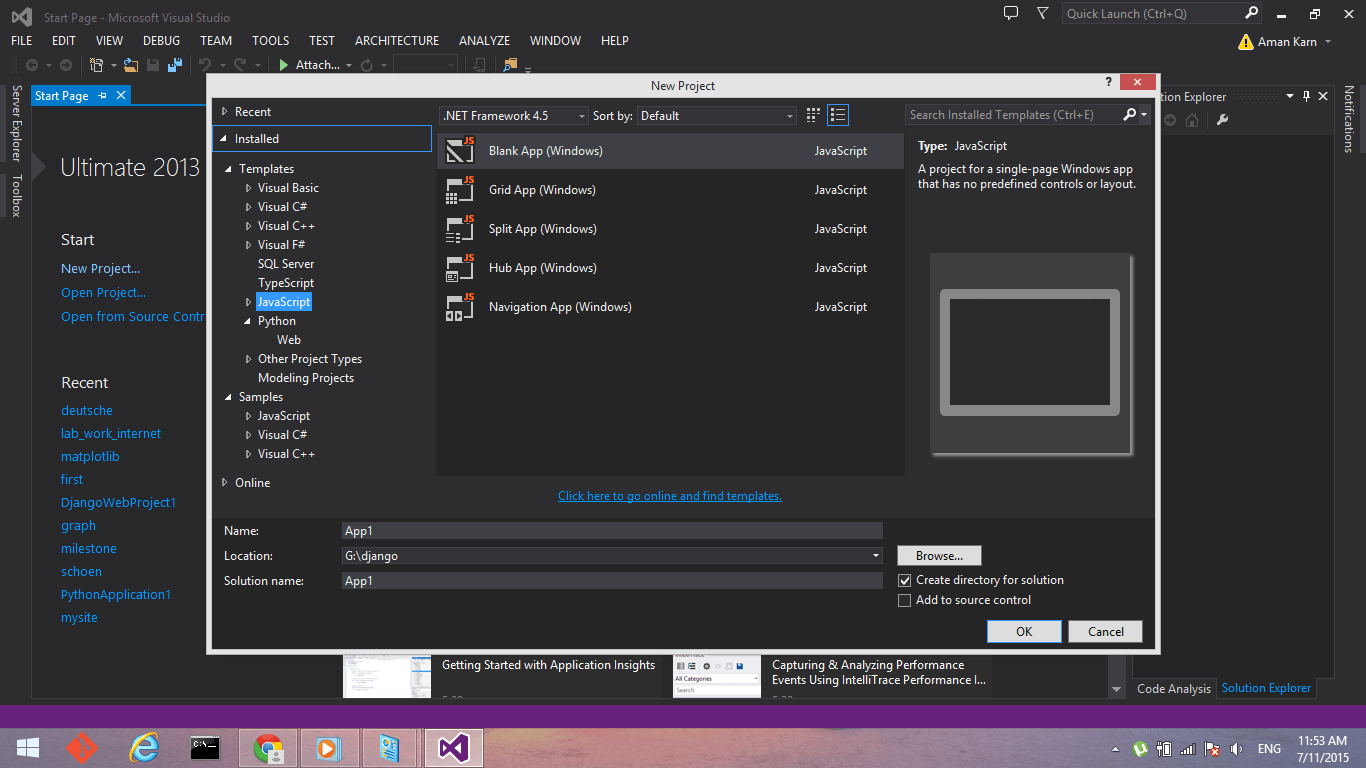This screenshot has width=1366, height=768.
Task: Click inside the Solution name input field
Action: pyautogui.click(x=611, y=580)
